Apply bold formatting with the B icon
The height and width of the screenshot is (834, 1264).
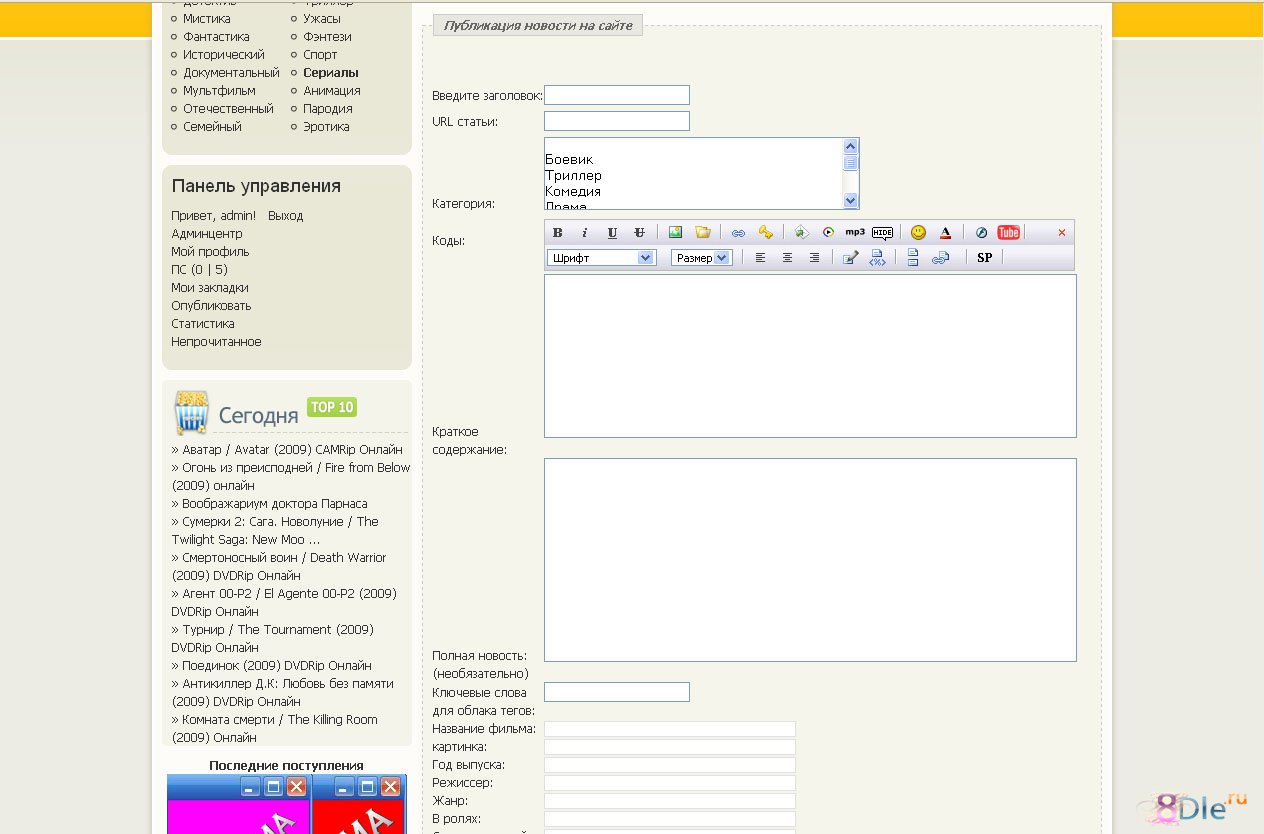(x=558, y=232)
